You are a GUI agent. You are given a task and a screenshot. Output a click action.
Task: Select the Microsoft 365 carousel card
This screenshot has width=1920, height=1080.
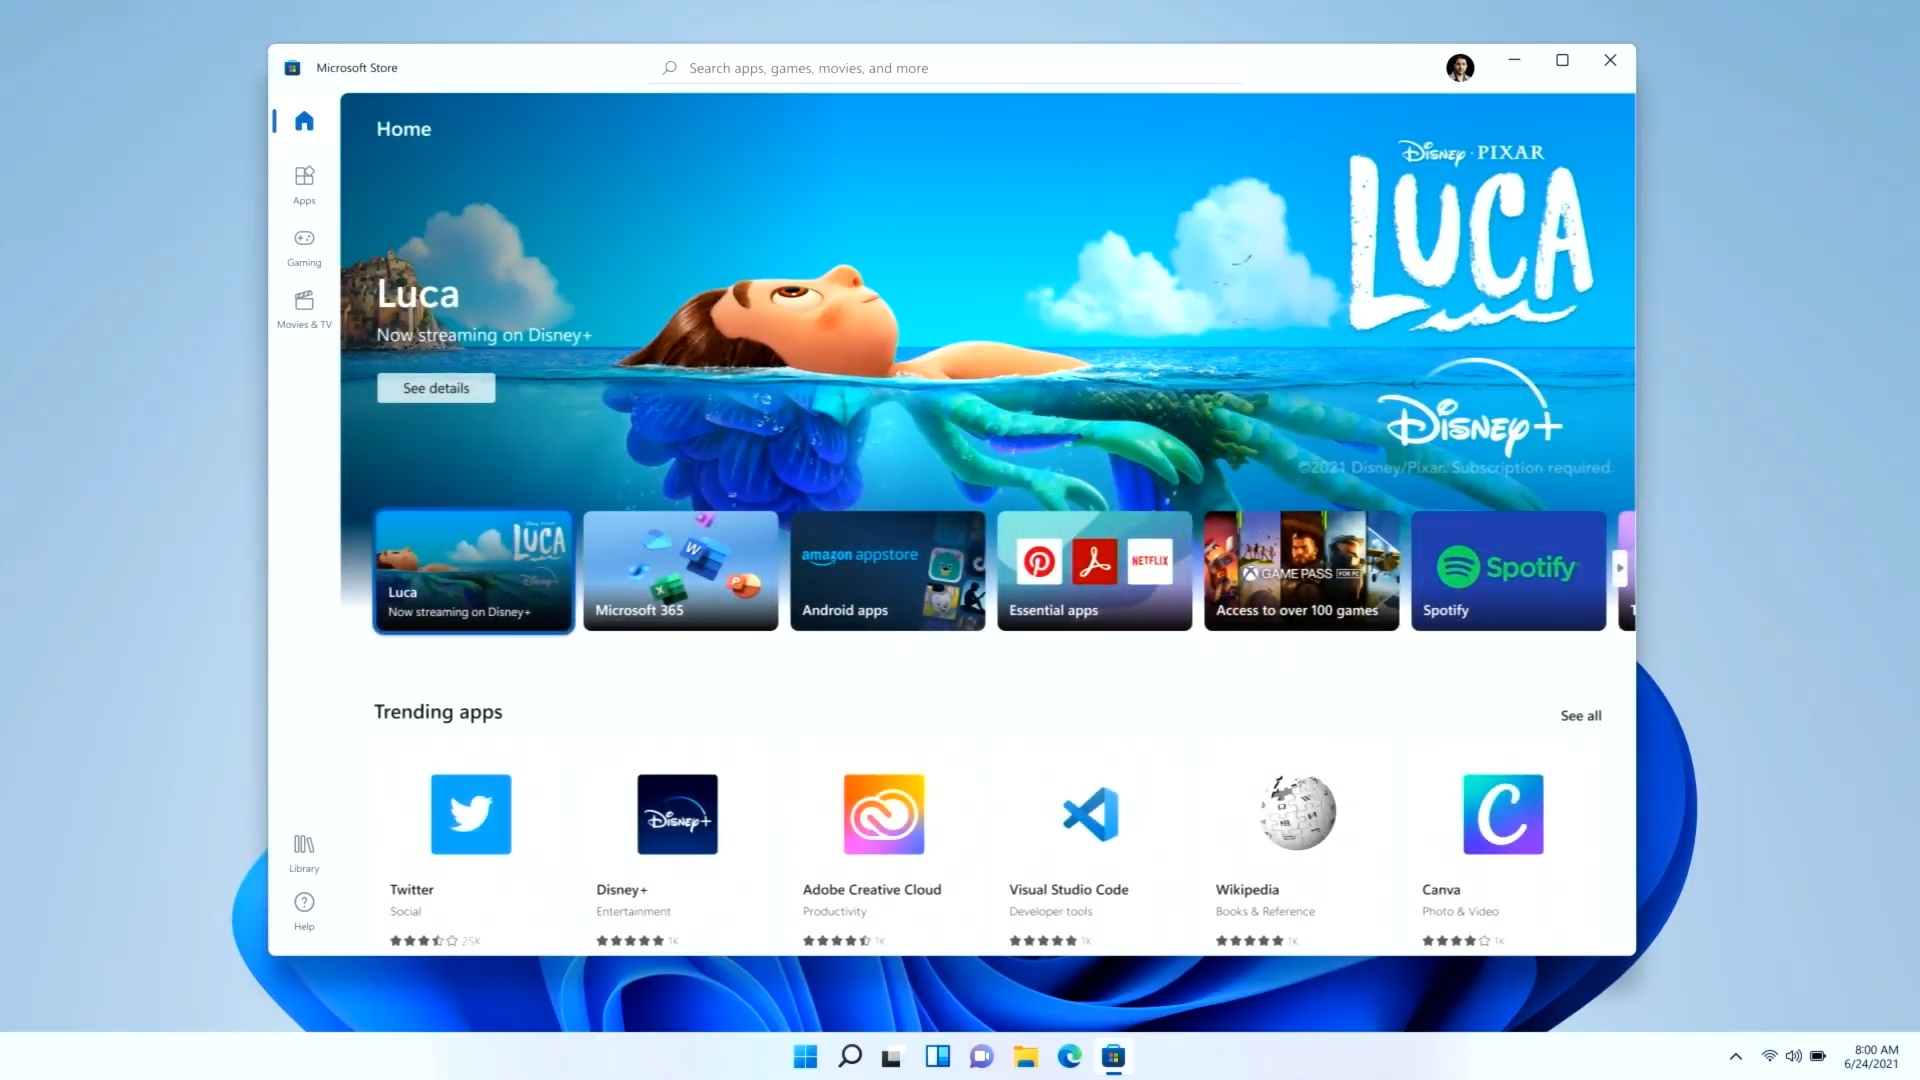(x=680, y=570)
